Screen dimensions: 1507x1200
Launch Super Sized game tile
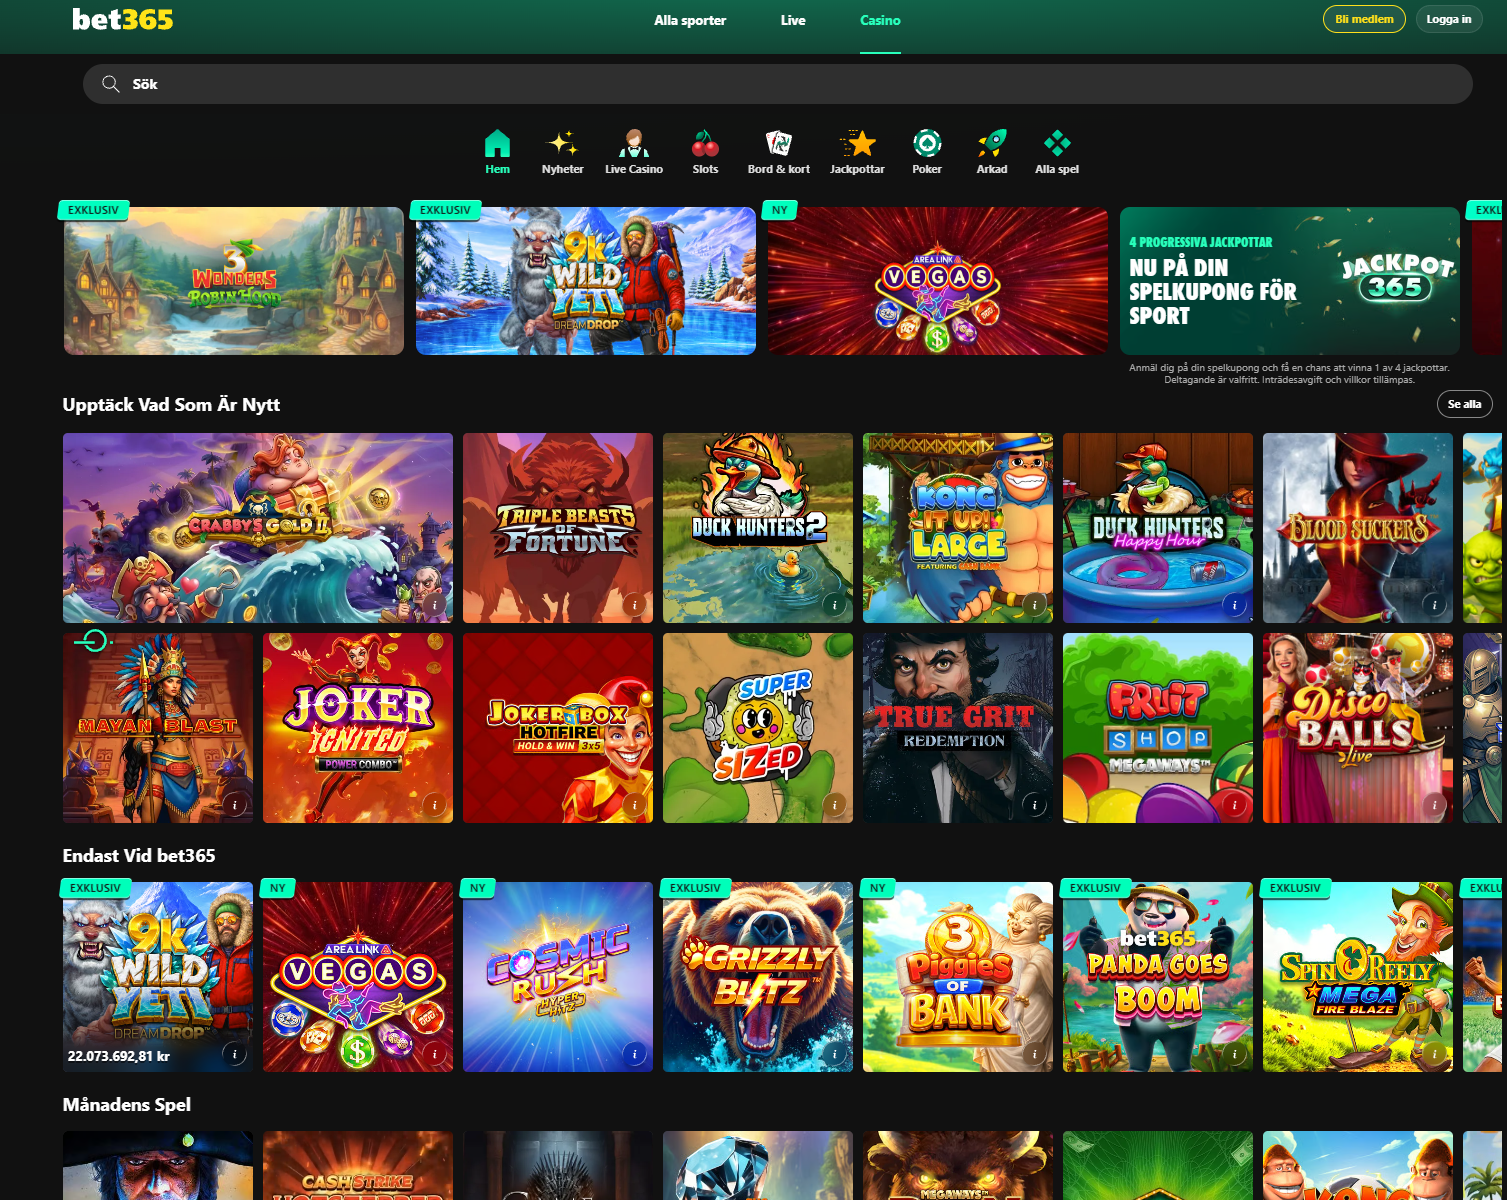coord(758,728)
